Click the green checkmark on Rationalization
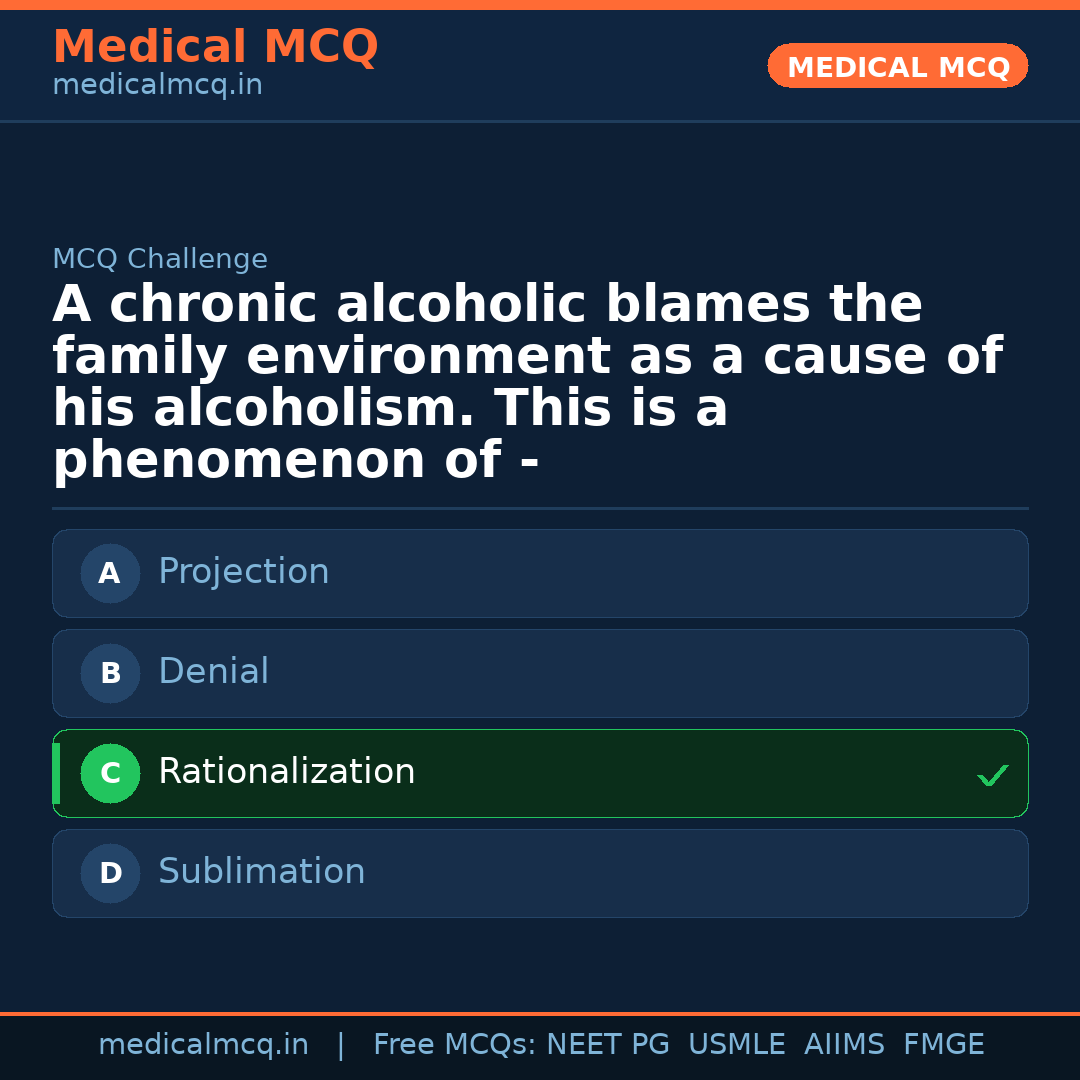 992,775
